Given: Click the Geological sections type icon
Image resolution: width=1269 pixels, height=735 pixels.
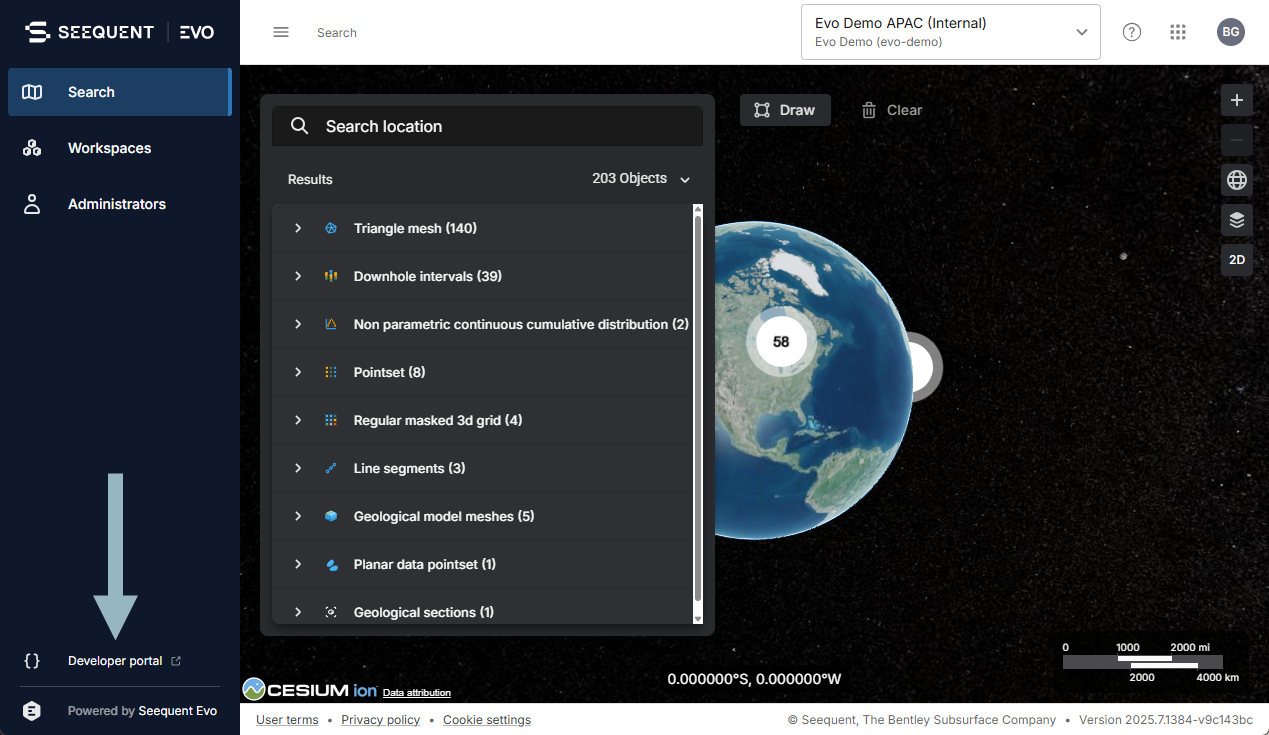Looking at the screenshot, I should [331, 612].
